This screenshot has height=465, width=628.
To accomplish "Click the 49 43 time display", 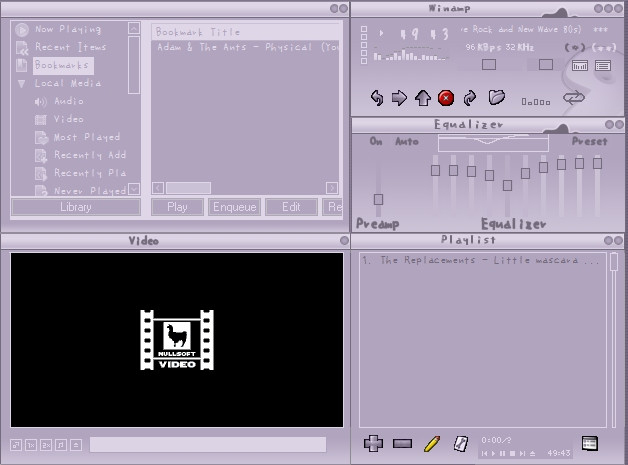I will (x=424, y=34).
